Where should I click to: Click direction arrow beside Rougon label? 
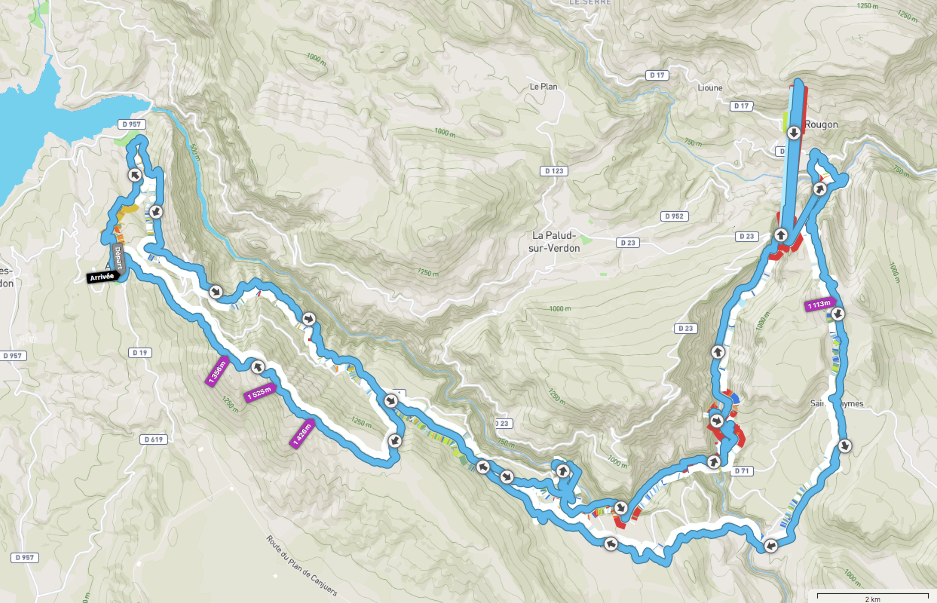pos(794,133)
